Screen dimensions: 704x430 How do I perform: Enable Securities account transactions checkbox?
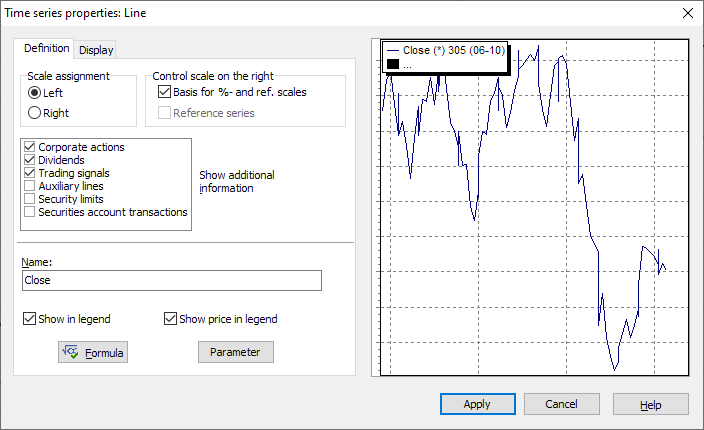coord(29,212)
